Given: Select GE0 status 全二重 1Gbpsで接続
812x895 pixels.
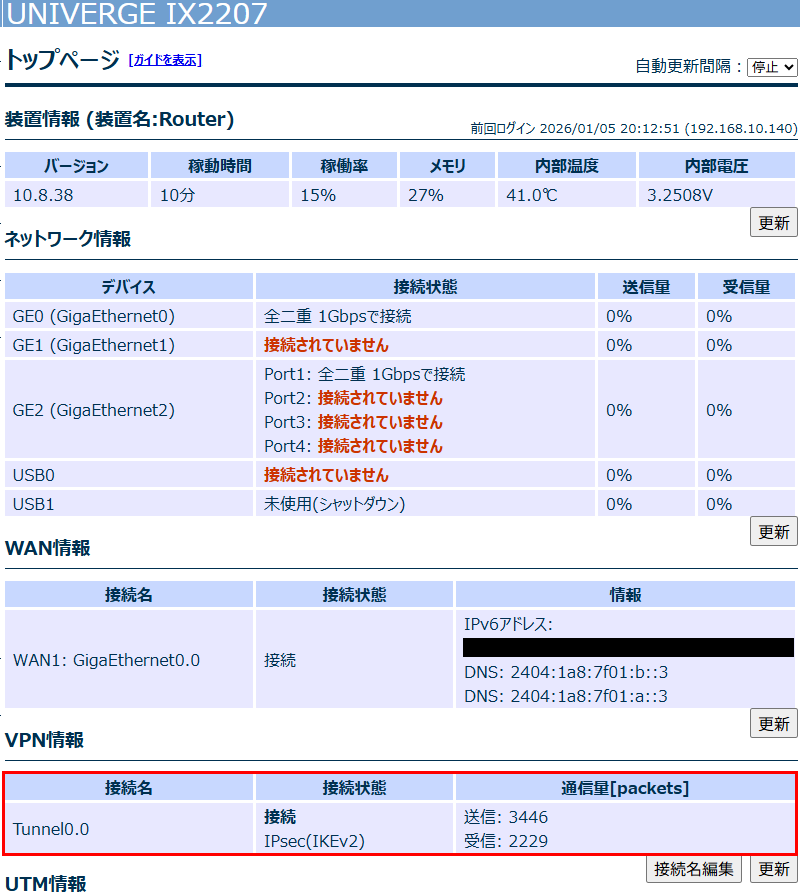Looking at the screenshot, I should point(337,316).
